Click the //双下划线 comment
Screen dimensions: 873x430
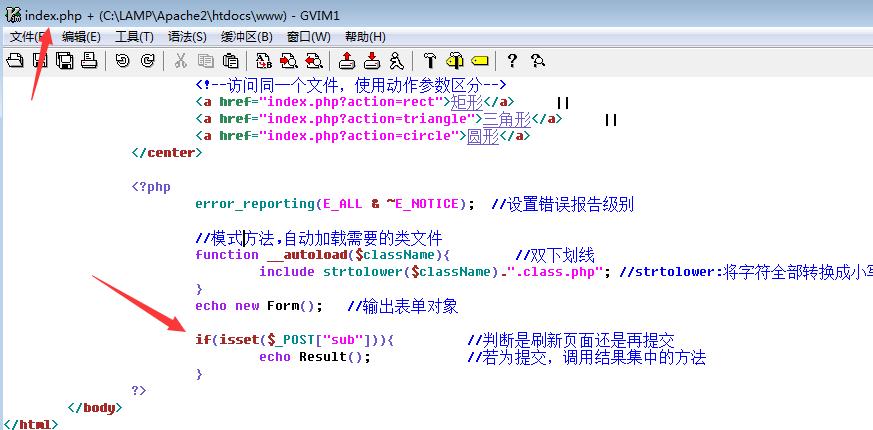point(555,256)
